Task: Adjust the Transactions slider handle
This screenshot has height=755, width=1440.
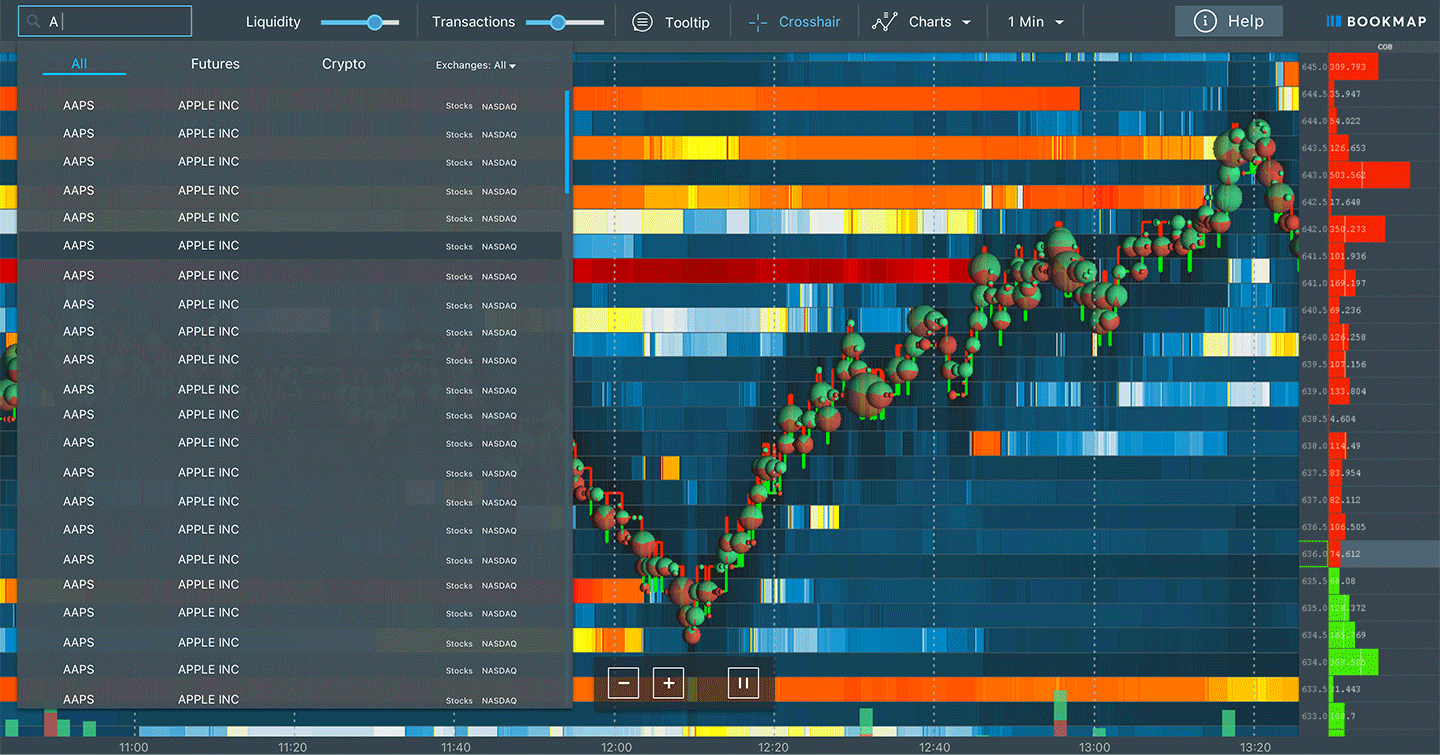Action: (558, 22)
